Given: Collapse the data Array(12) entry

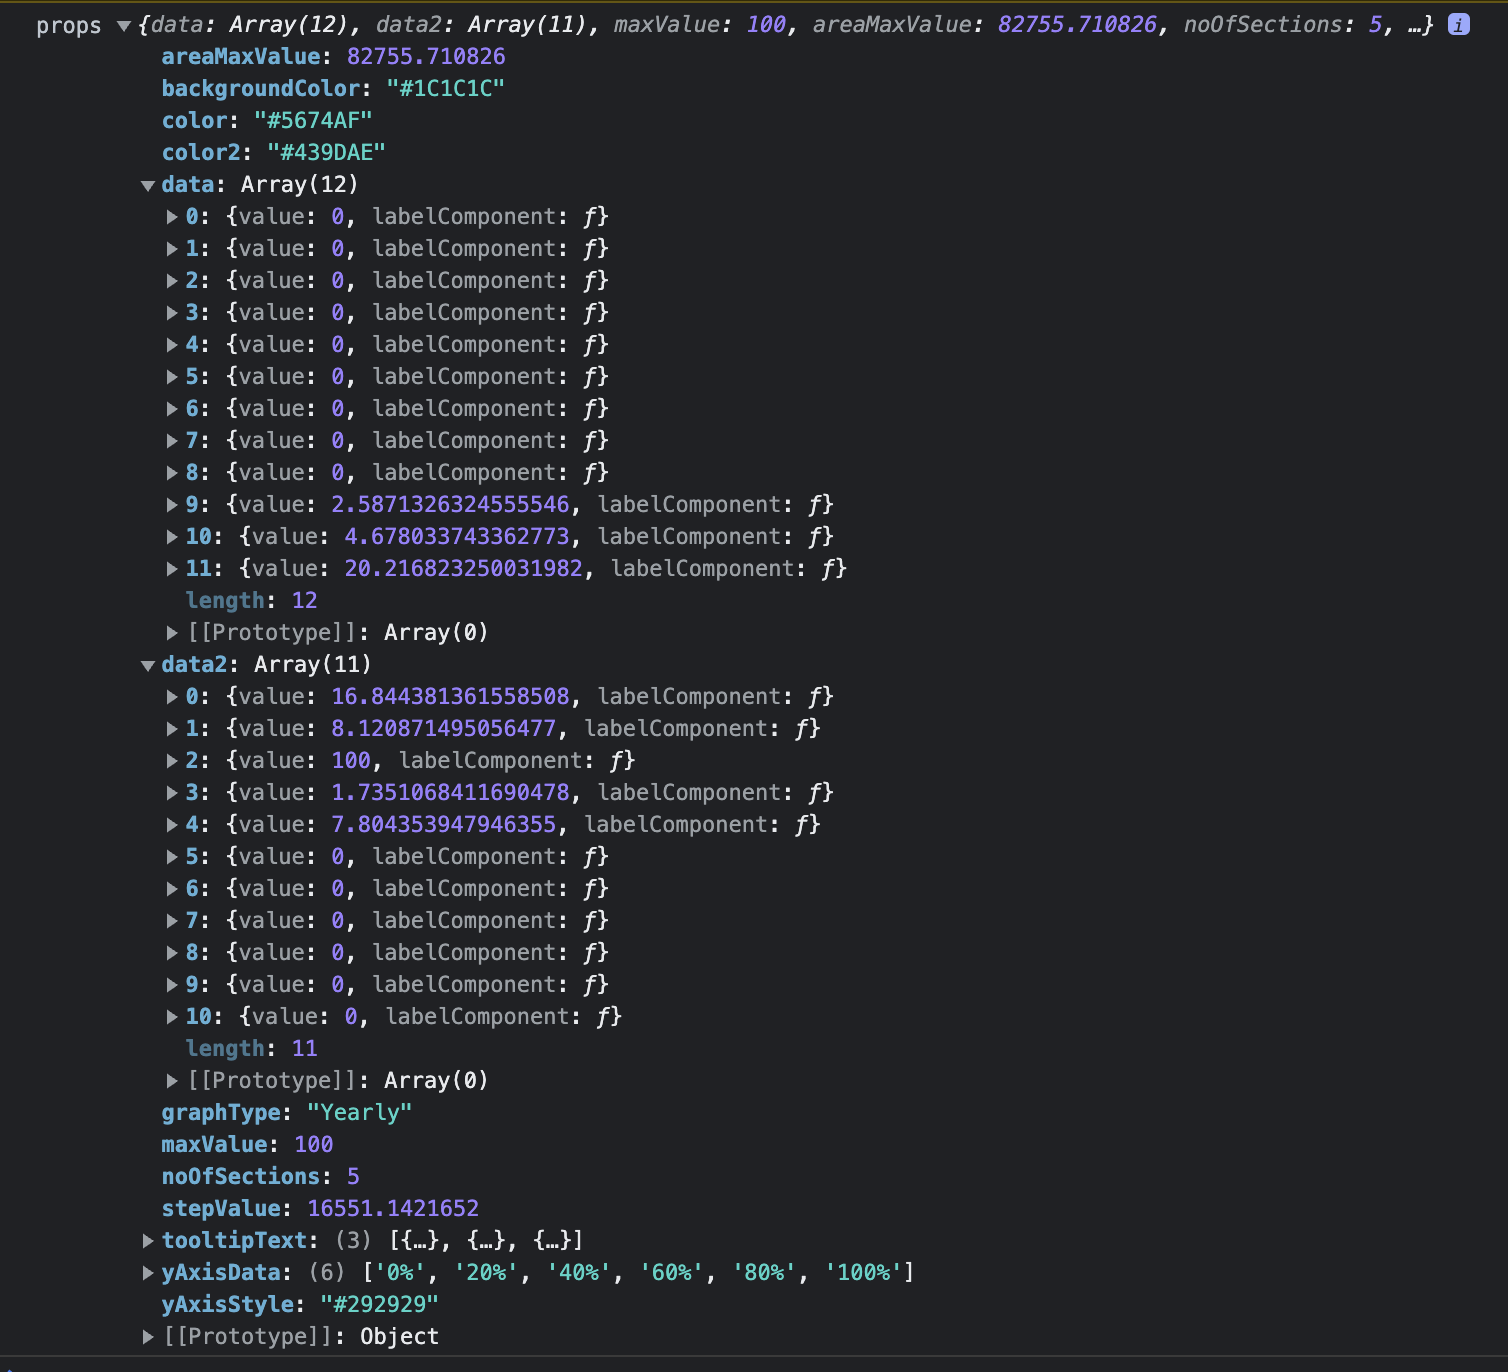Looking at the screenshot, I should [147, 184].
